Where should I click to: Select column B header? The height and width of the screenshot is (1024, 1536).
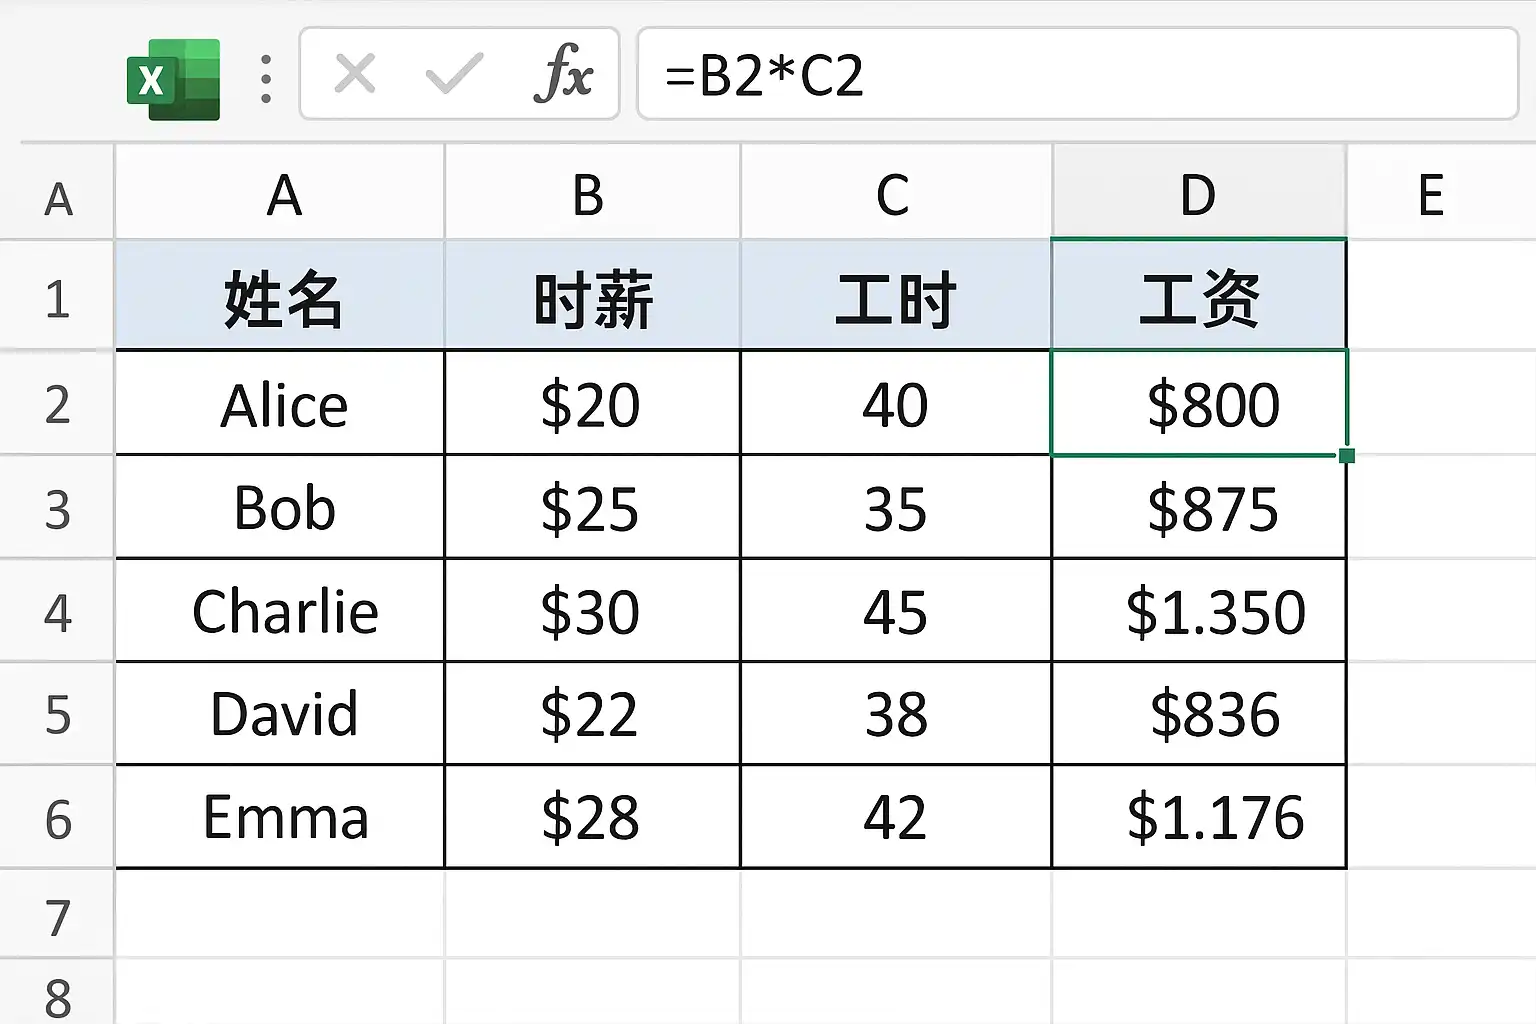click(x=590, y=194)
